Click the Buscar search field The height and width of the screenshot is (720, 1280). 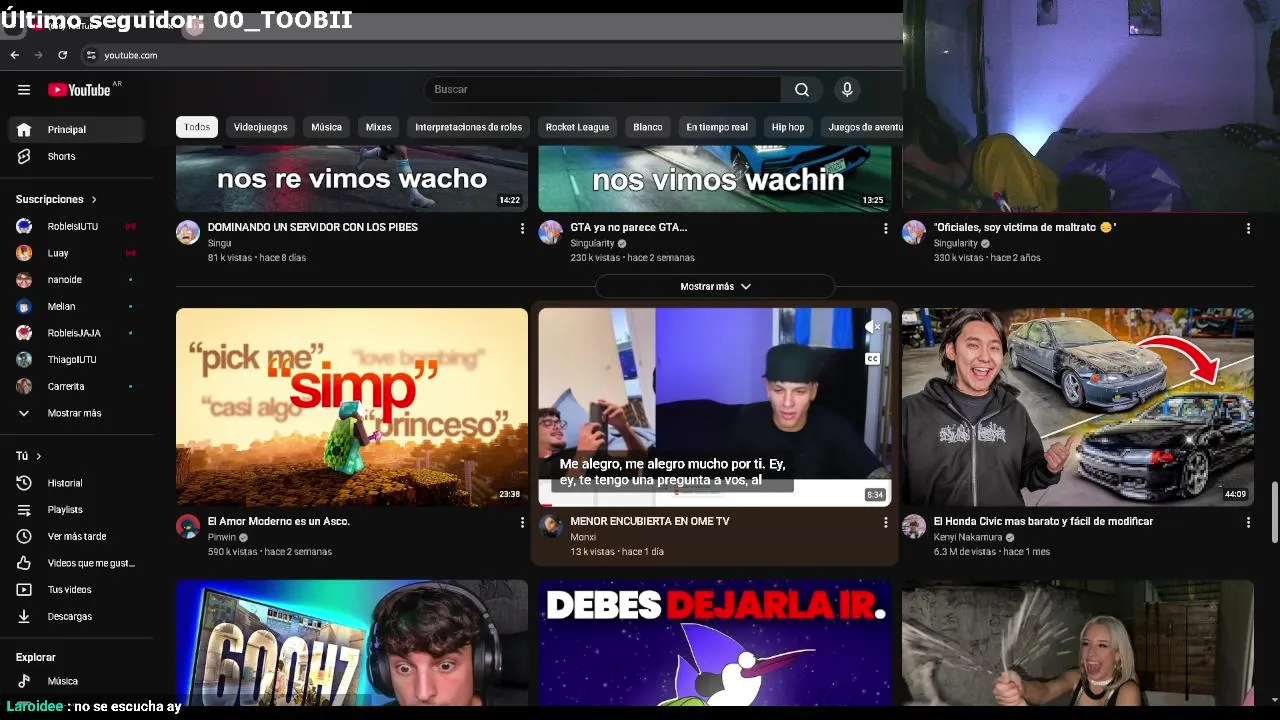[603, 90]
